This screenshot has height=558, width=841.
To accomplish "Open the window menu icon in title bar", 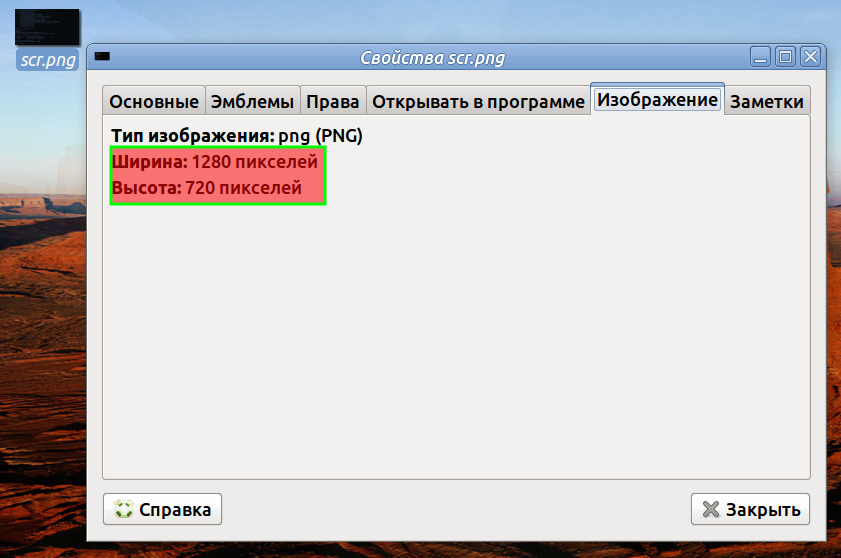I will pyautogui.click(x=102, y=56).
